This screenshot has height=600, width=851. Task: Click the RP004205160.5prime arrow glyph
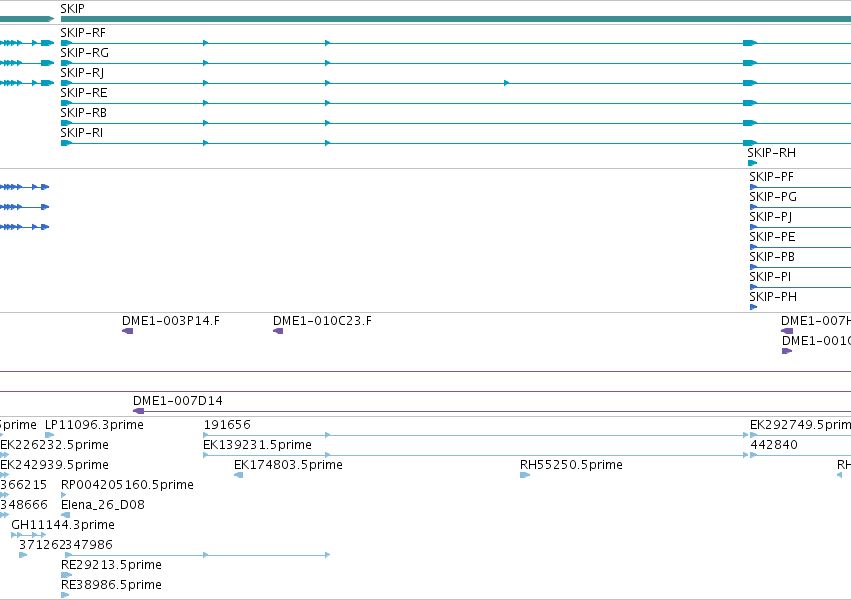(x=63, y=495)
